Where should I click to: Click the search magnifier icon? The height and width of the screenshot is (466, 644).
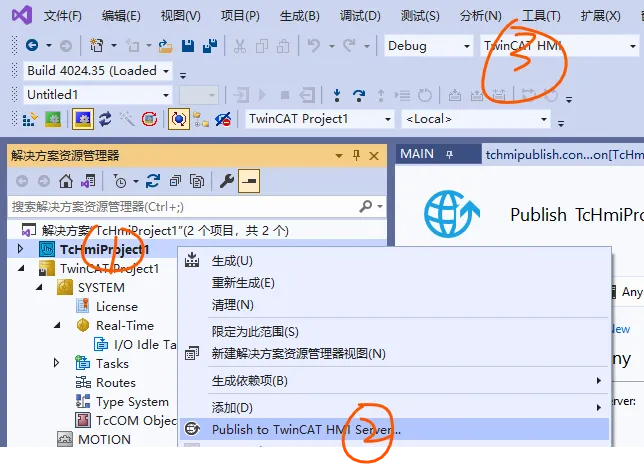(366, 206)
